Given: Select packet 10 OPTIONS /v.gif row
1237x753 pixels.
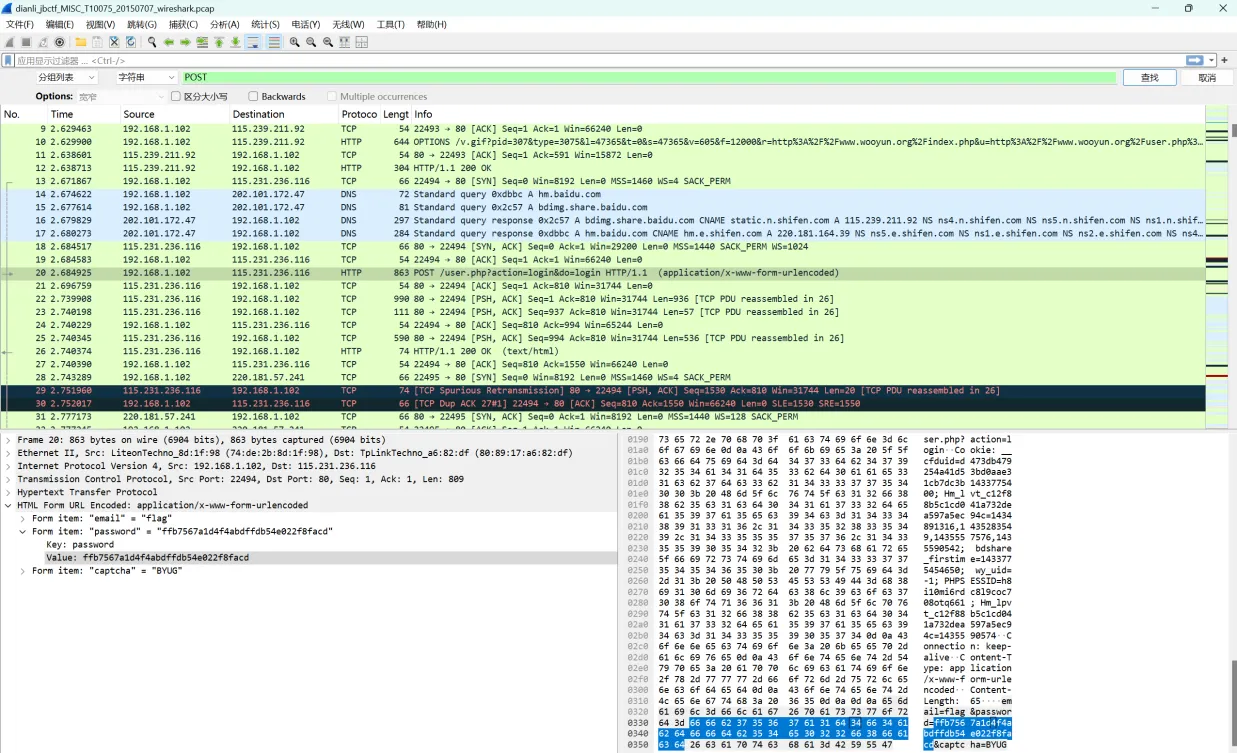Looking at the screenshot, I should (x=602, y=142).
